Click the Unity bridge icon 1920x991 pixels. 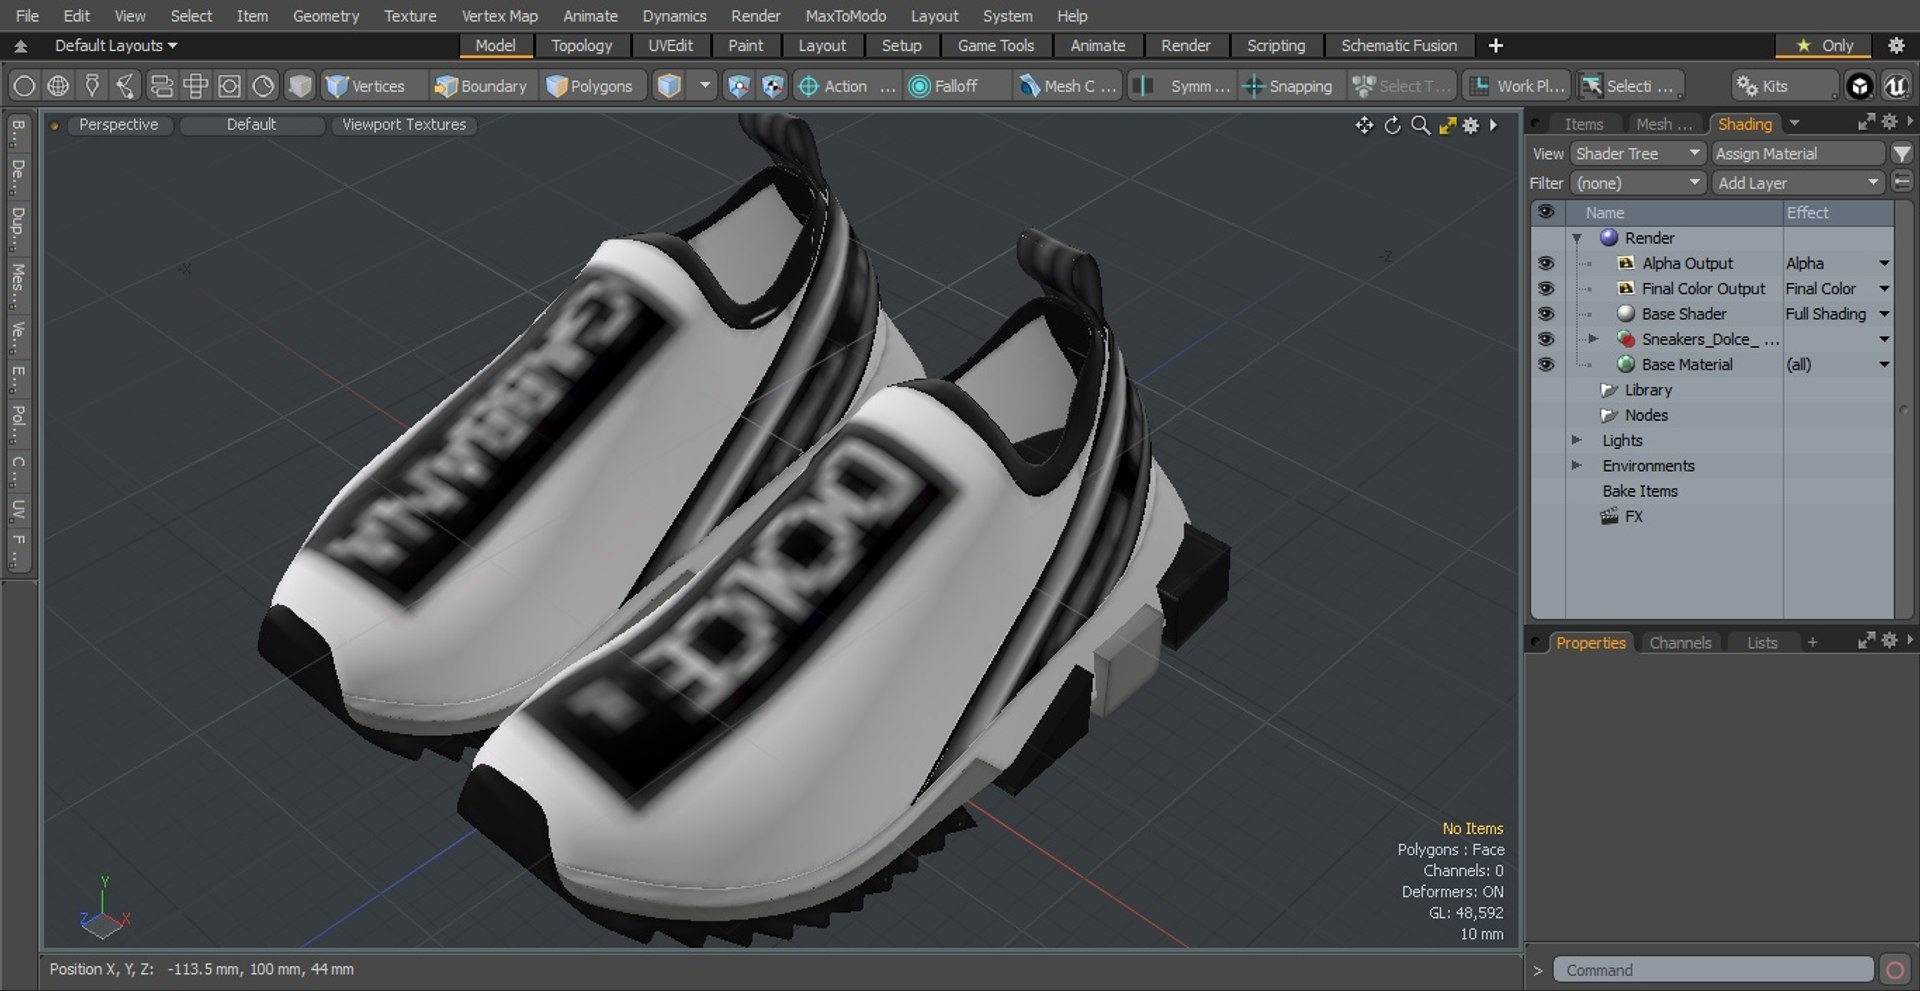tap(1860, 86)
